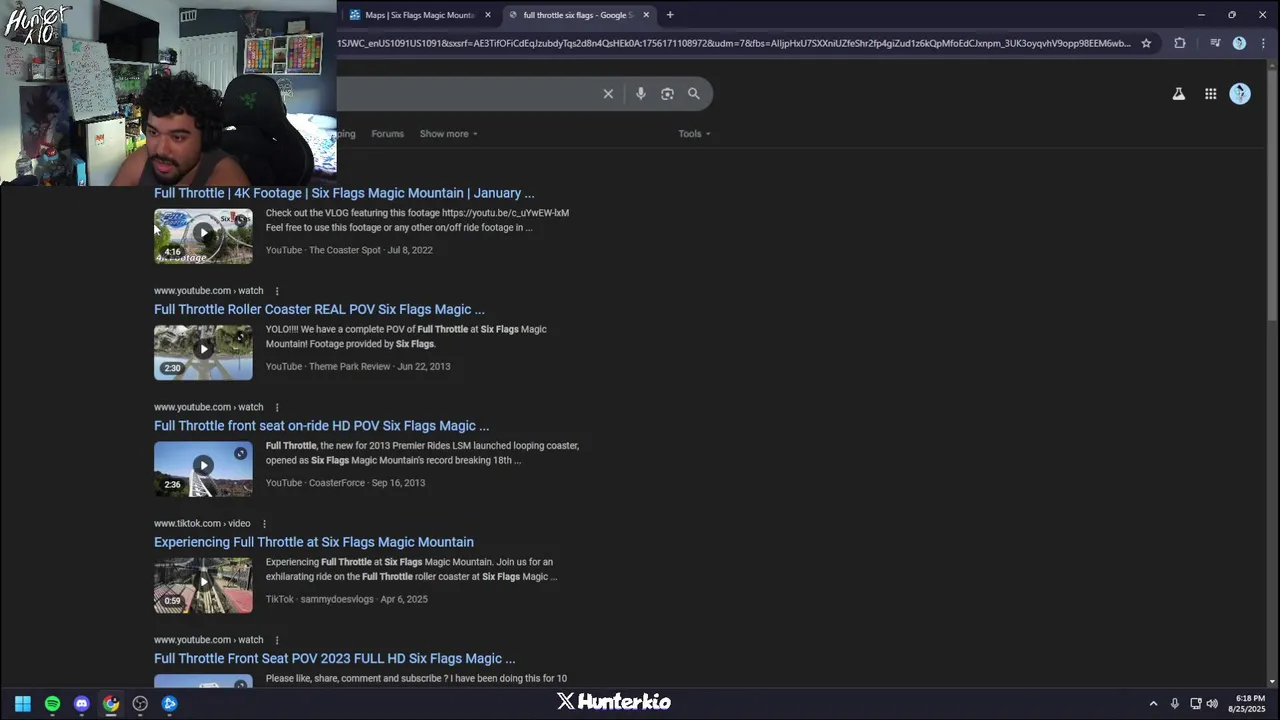Viewport: 1280px width, 720px height.
Task: Open Discord from the taskbar
Action: pyautogui.click(x=82, y=703)
